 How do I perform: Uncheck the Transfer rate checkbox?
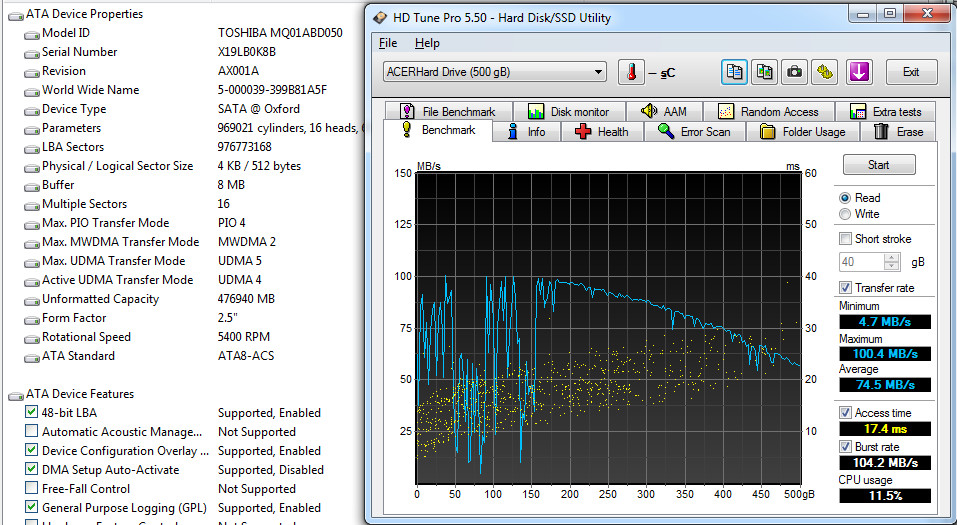pos(846,288)
